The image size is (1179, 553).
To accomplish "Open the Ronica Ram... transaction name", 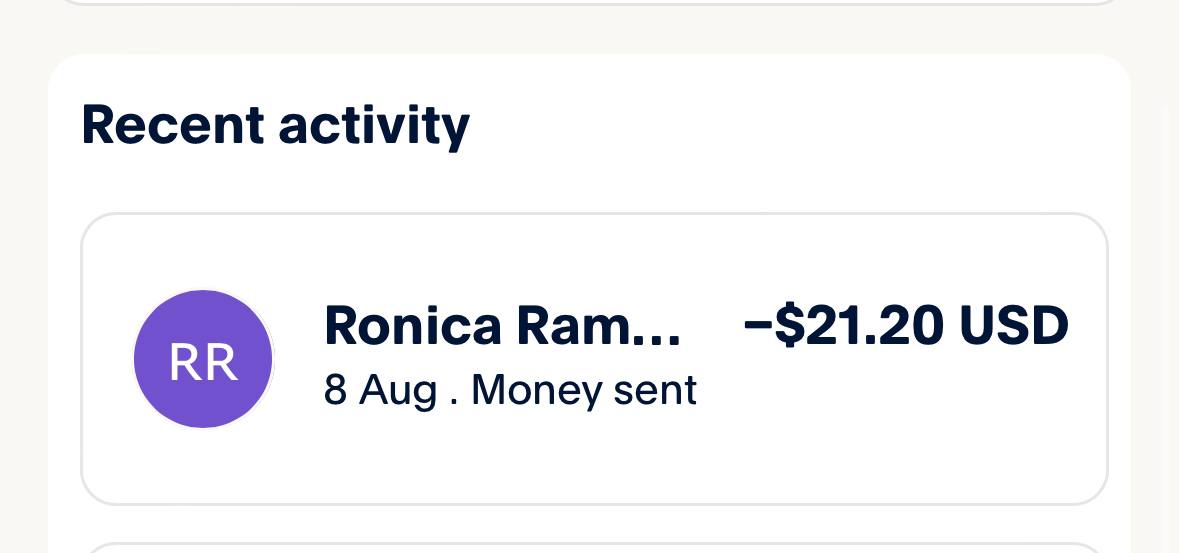I will coord(502,326).
